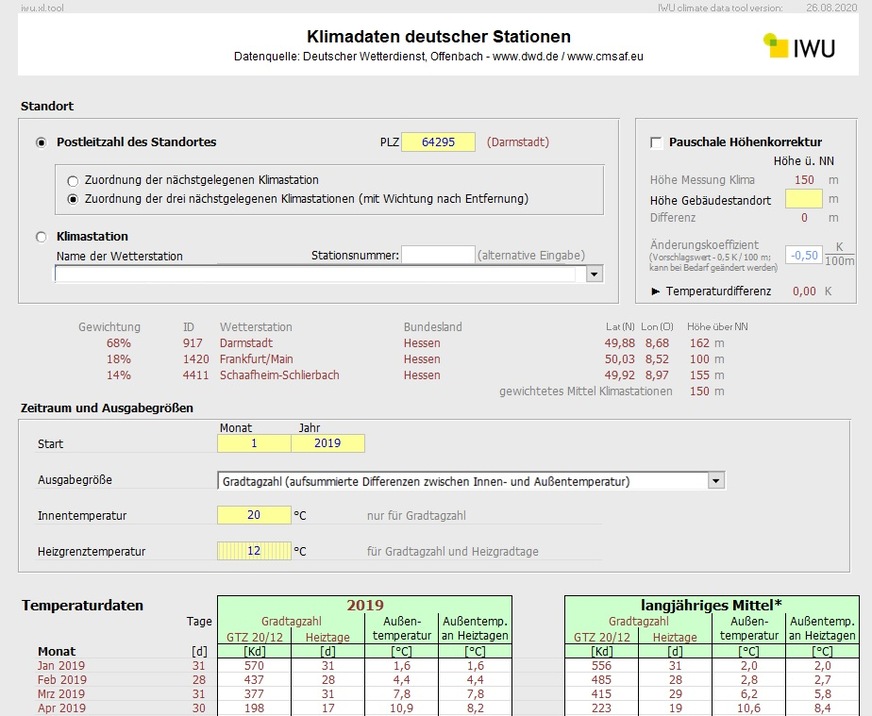Select the Klimastation radio option

41,237
